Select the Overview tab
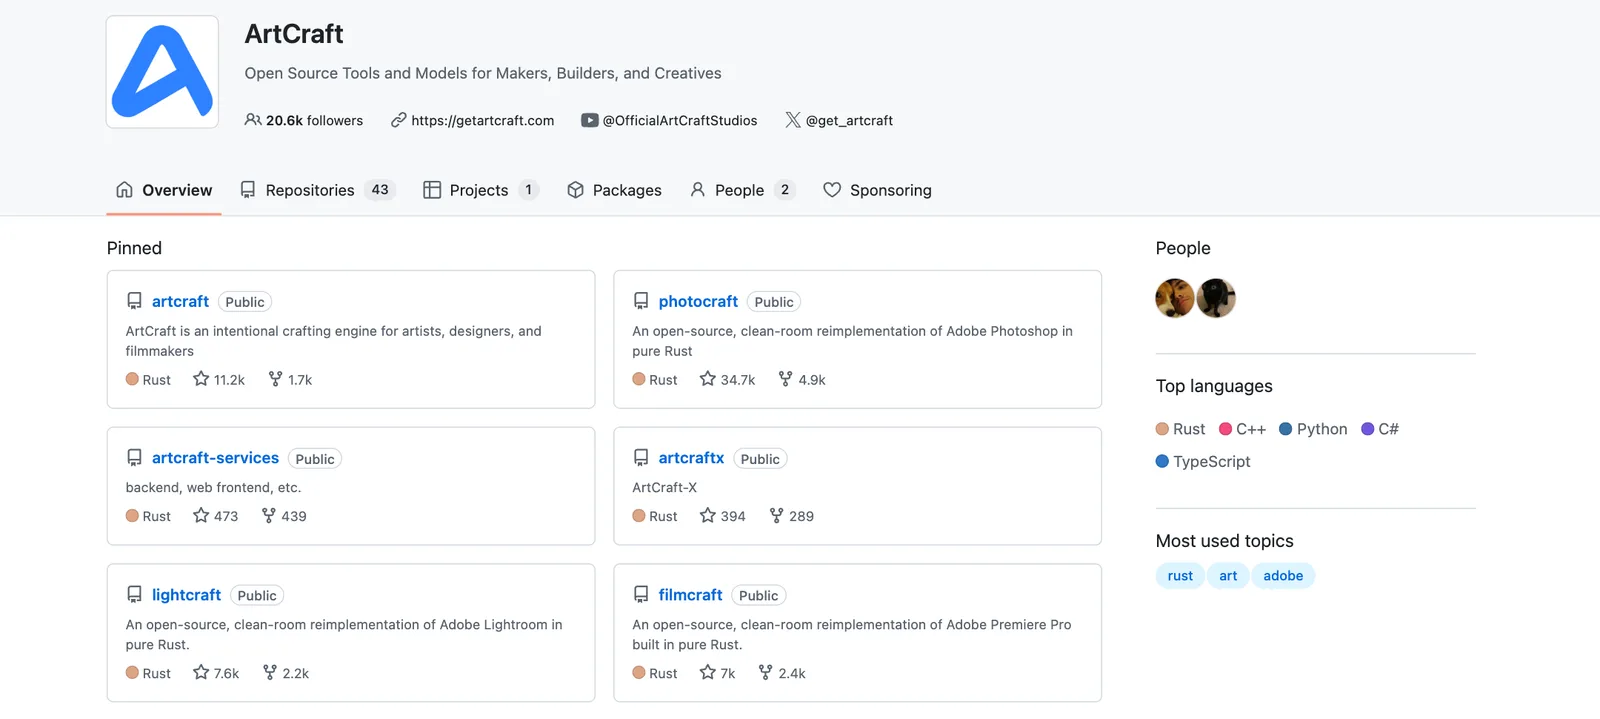1600x719 pixels. pos(164,190)
